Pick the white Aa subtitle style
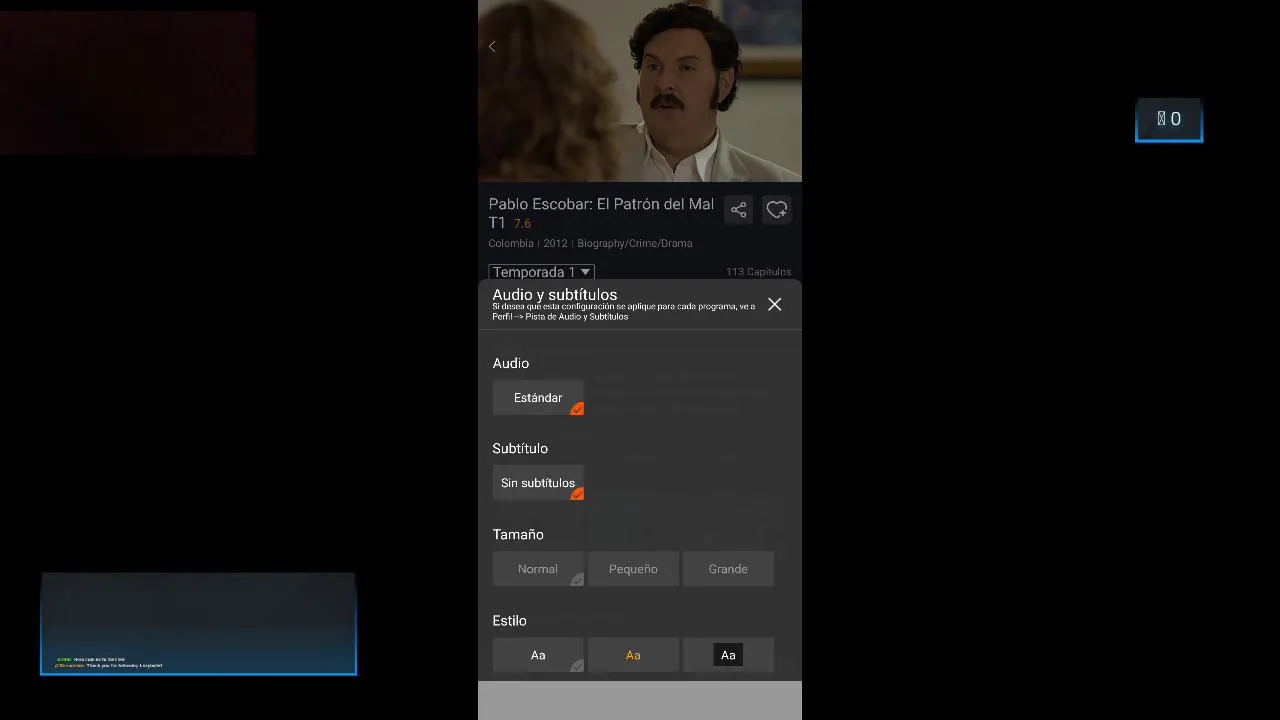 [x=538, y=655]
